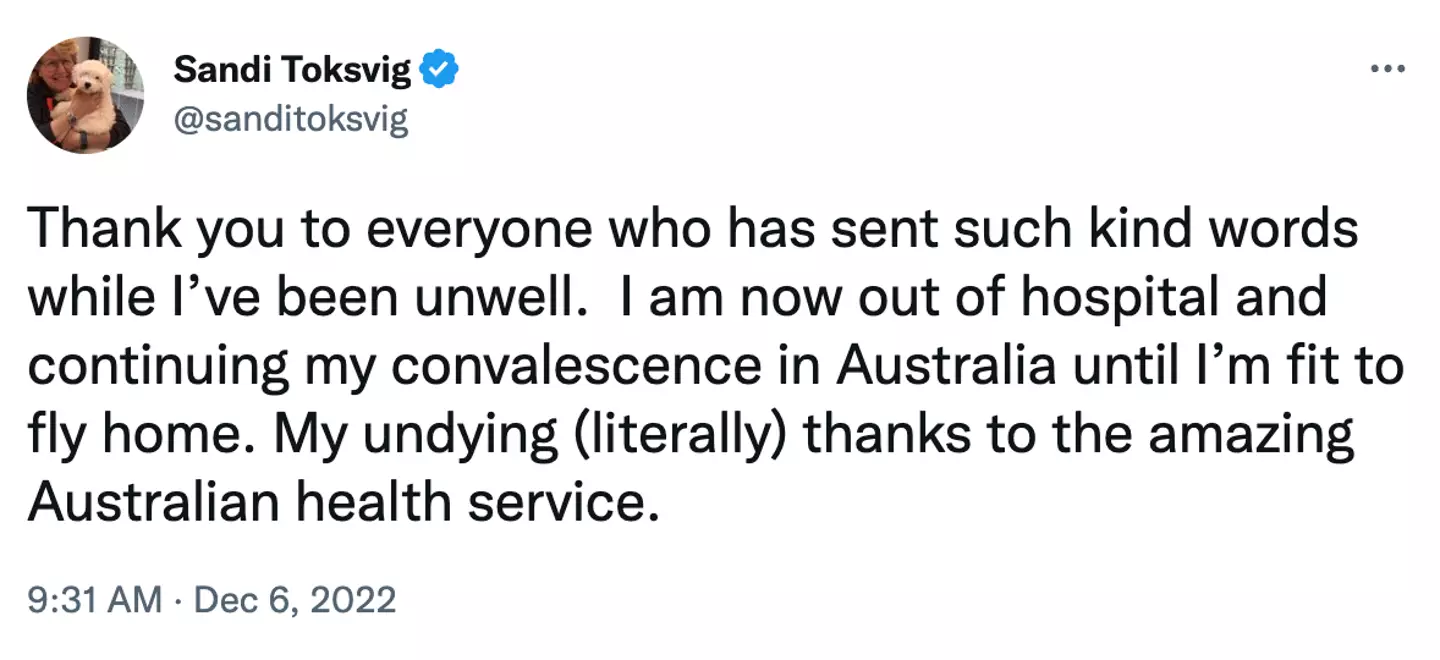Click the blue verified checkmark badge
Viewport: 1440px width, 660px height.
(x=440, y=69)
